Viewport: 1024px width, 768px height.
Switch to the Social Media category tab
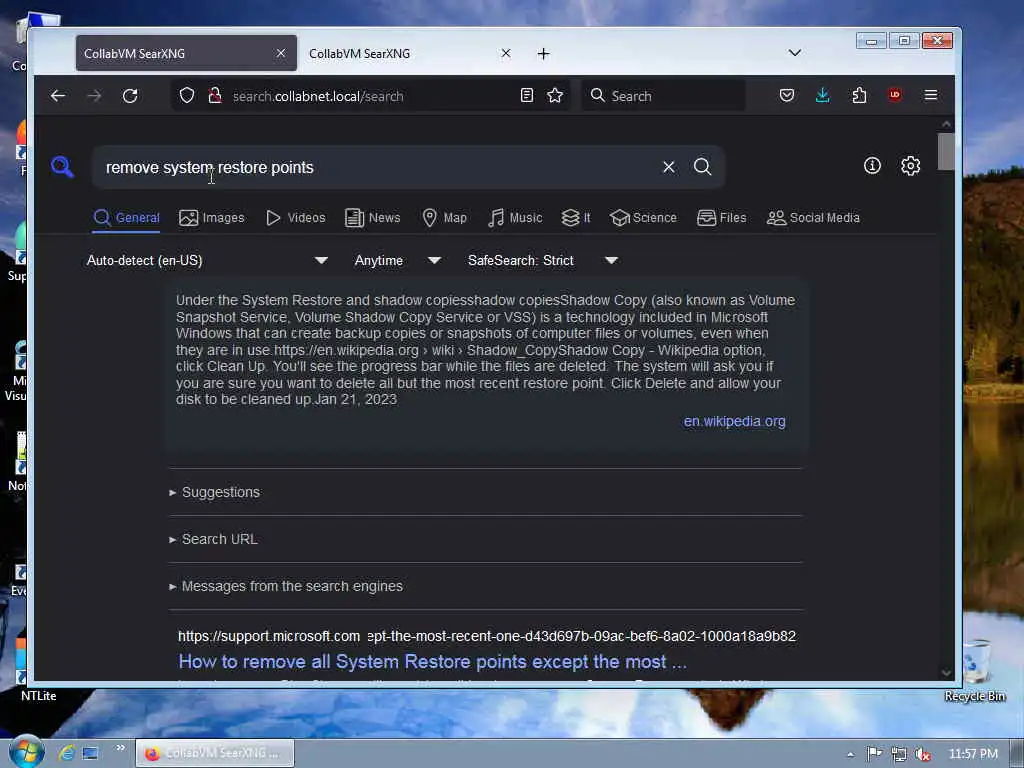click(x=813, y=217)
